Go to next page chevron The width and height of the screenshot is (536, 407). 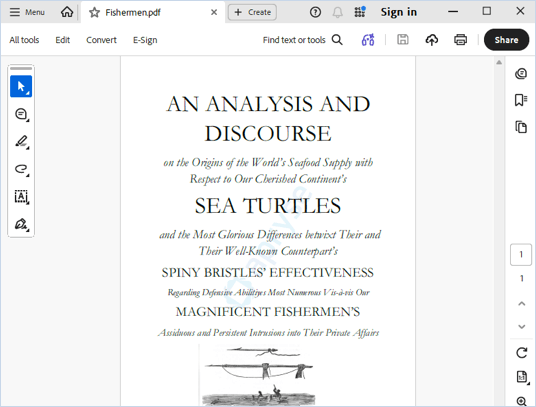(x=522, y=326)
